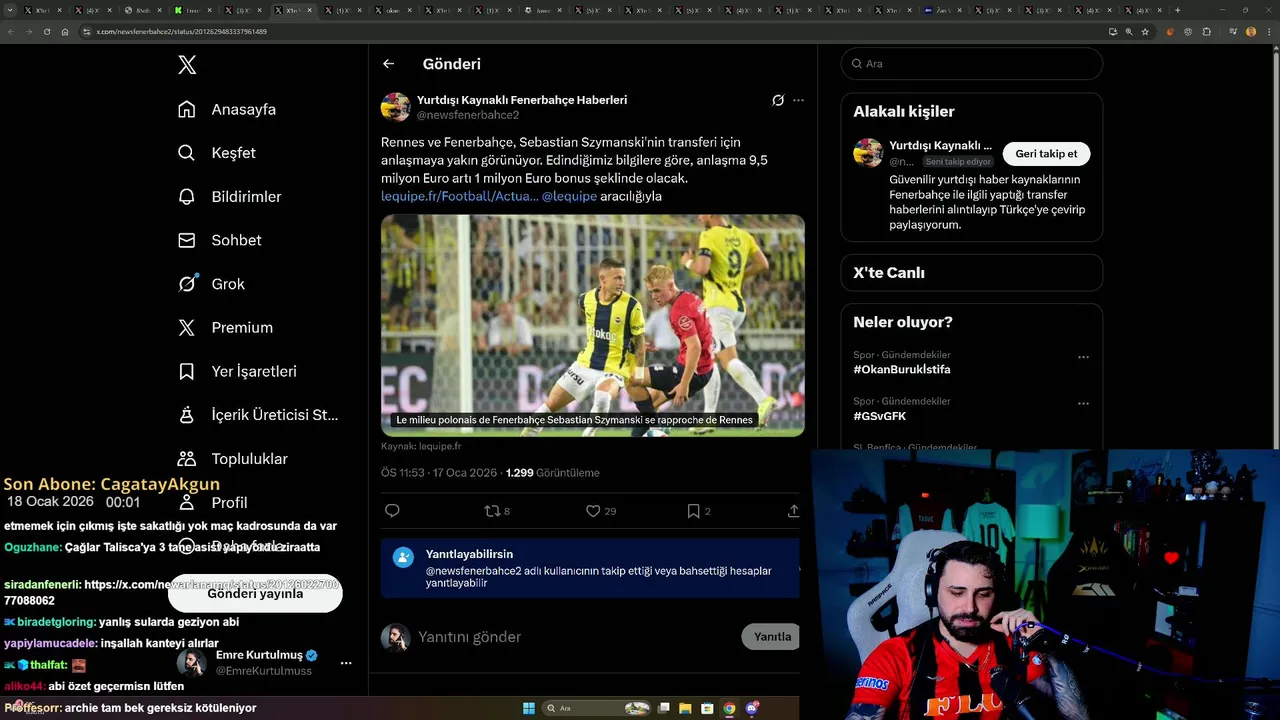
Task: Click the reply speech bubble icon
Action: 392,511
